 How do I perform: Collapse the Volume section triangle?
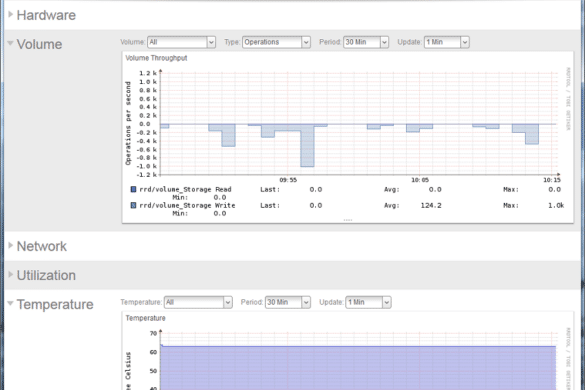10,43
